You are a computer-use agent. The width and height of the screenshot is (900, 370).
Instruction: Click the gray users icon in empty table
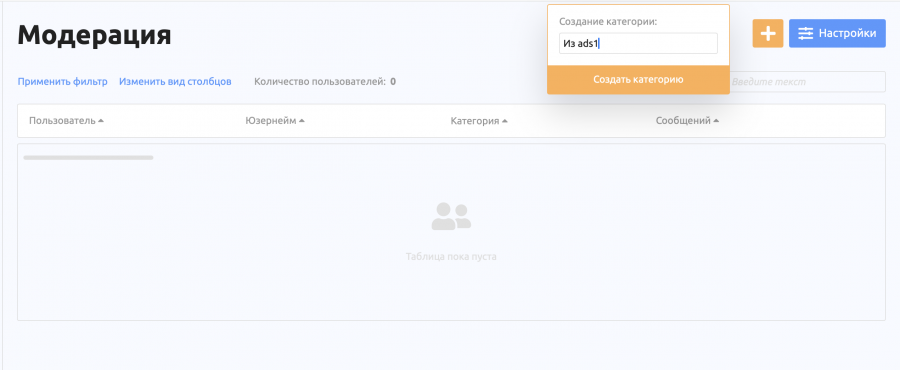pos(451,216)
